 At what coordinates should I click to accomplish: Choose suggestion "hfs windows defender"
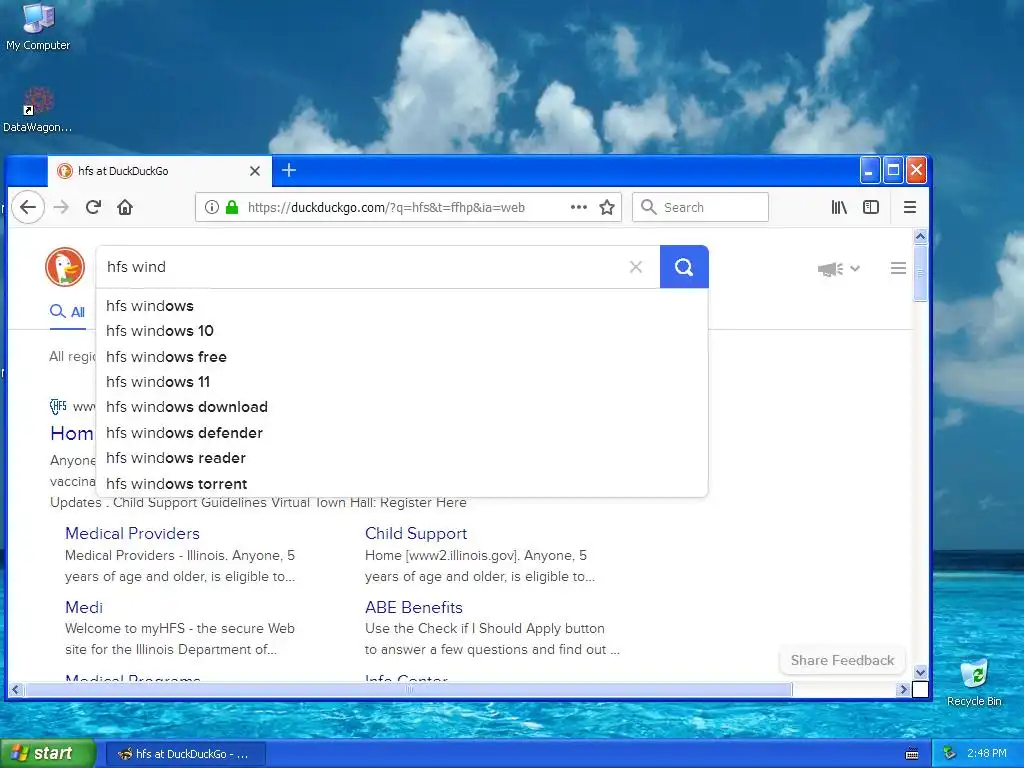click(402, 433)
